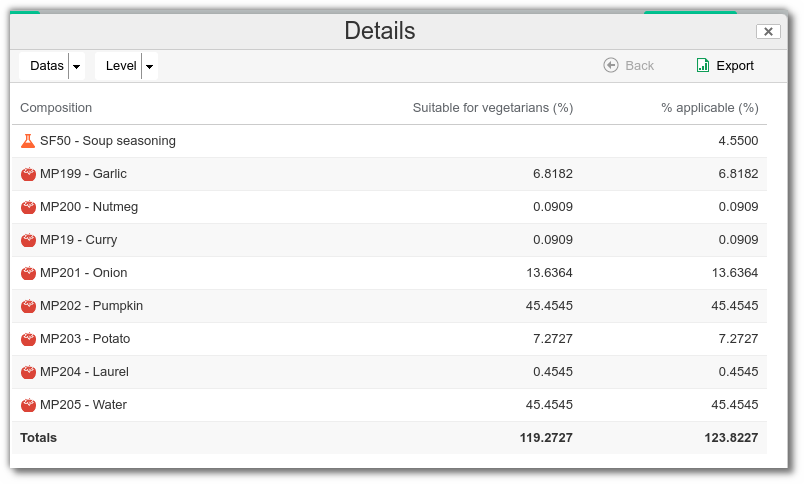Expand the Level dropdown arrow
The width and height of the screenshot is (804, 484).
(x=149, y=66)
